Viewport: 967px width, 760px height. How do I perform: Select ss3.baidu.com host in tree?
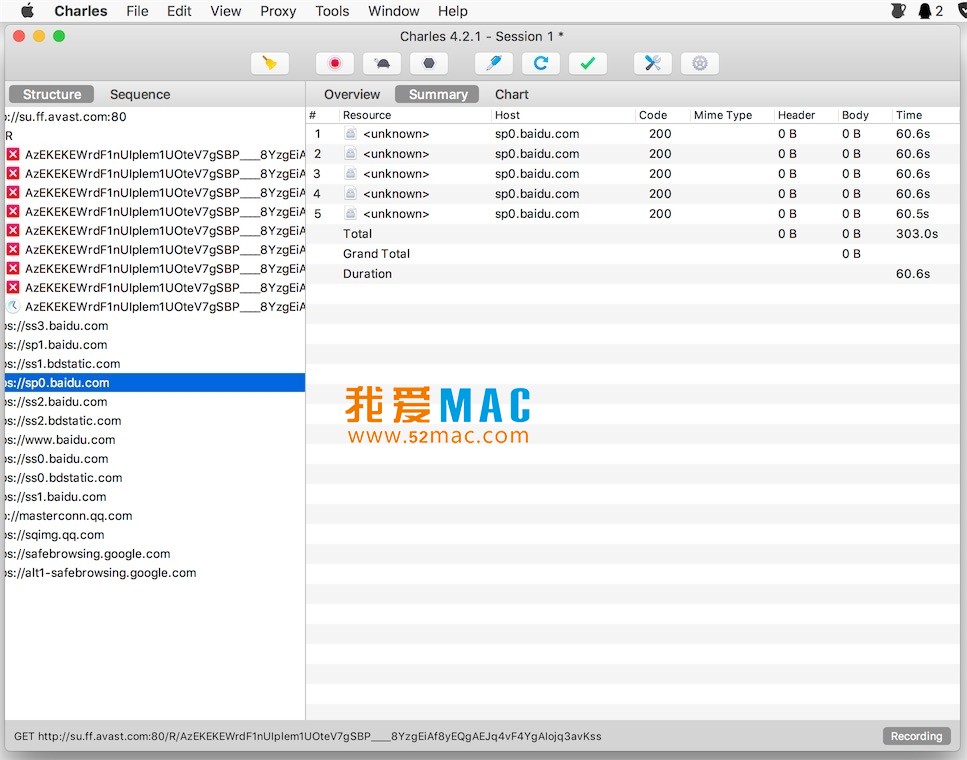[x=57, y=326]
